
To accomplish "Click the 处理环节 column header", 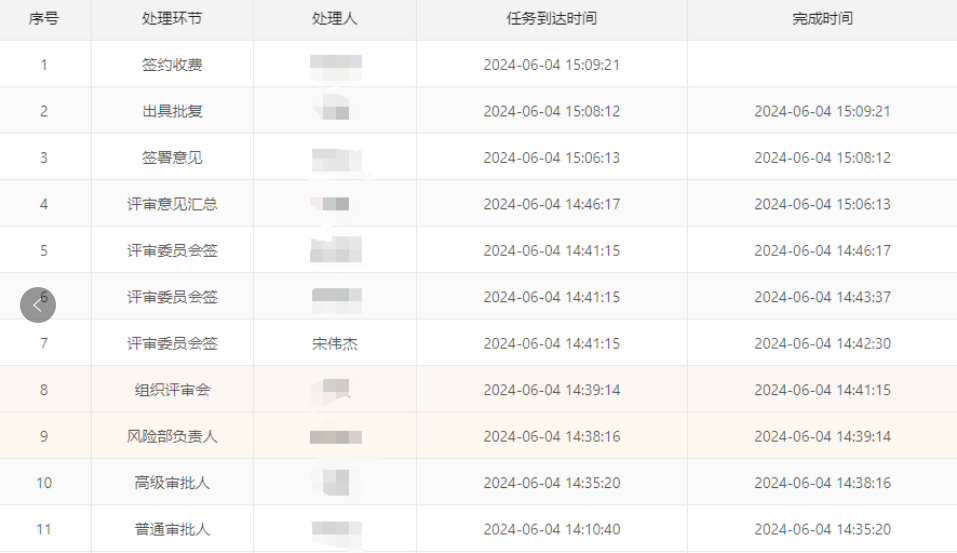I will click(172, 19).
